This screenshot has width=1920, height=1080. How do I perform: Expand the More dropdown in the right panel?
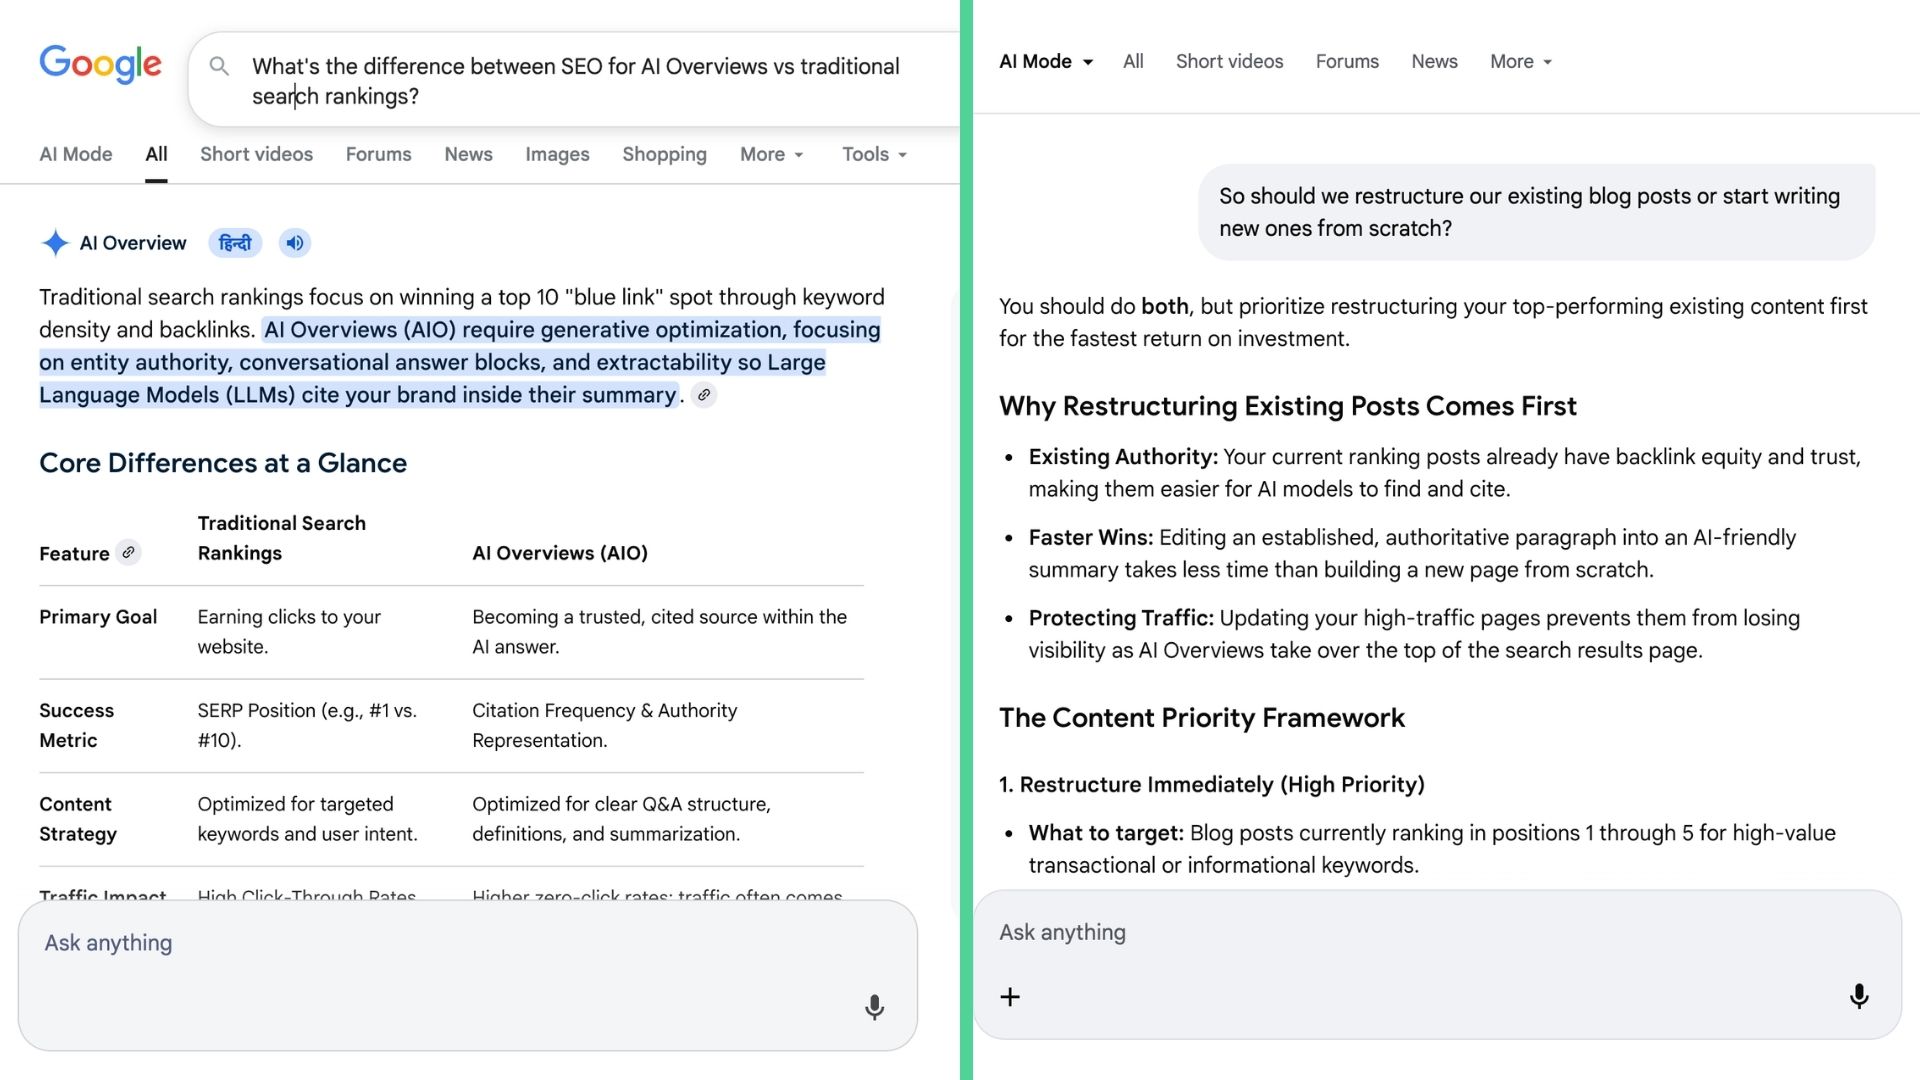[1521, 61]
